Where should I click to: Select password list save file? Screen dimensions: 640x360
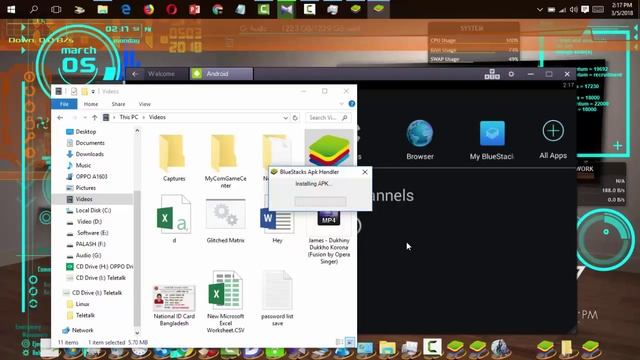click(277, 299)
